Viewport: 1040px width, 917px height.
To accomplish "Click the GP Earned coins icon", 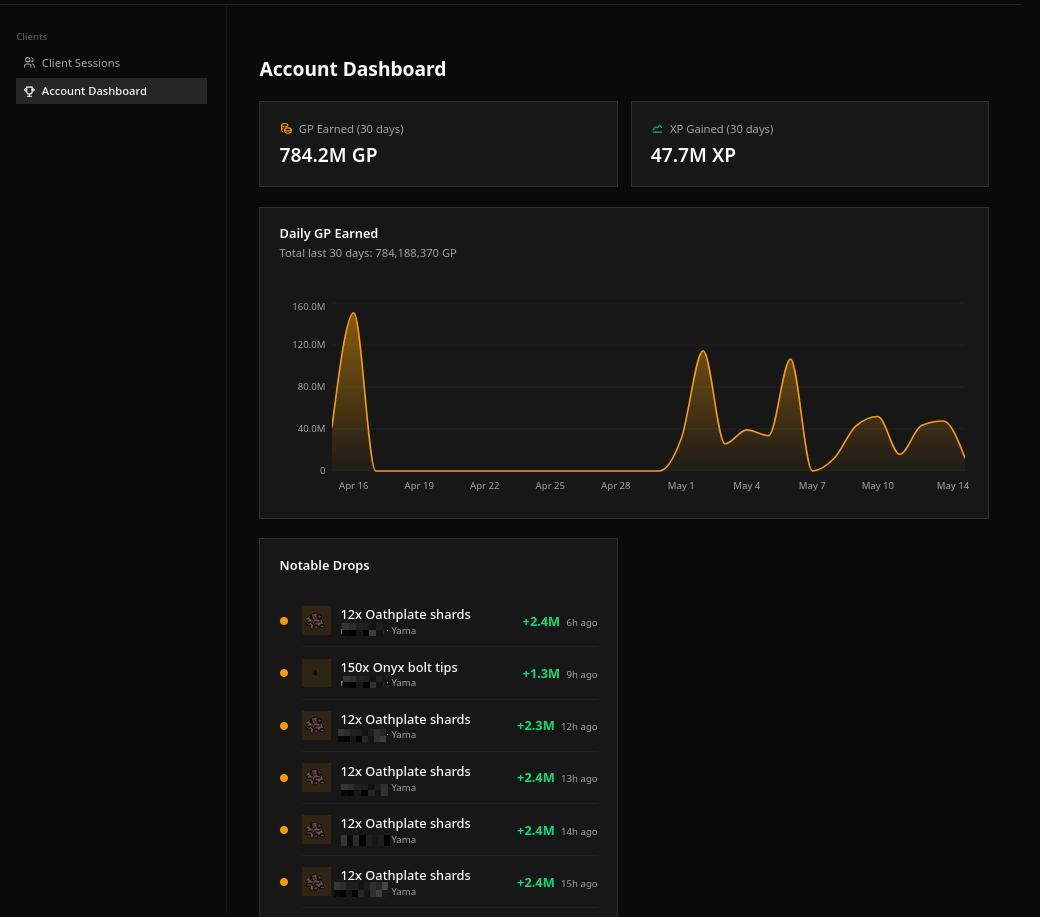I will tap(286, 129).
